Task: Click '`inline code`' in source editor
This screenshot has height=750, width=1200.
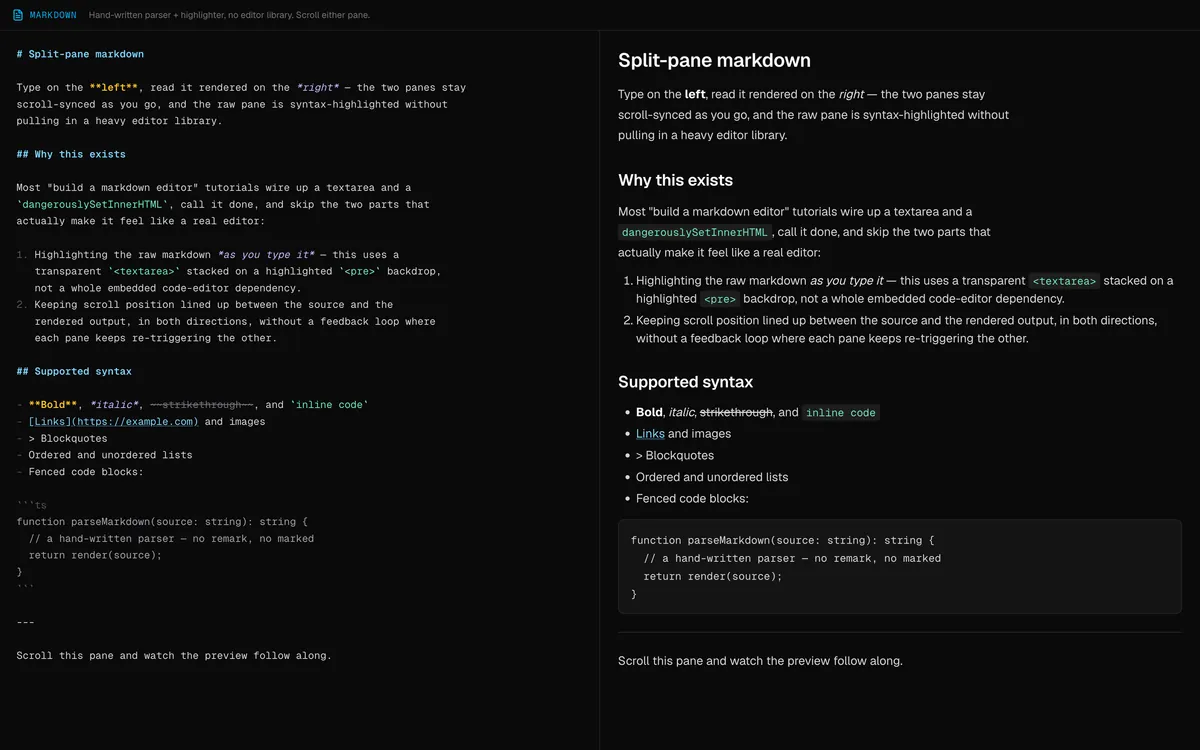Action: [x=329, y=404]
